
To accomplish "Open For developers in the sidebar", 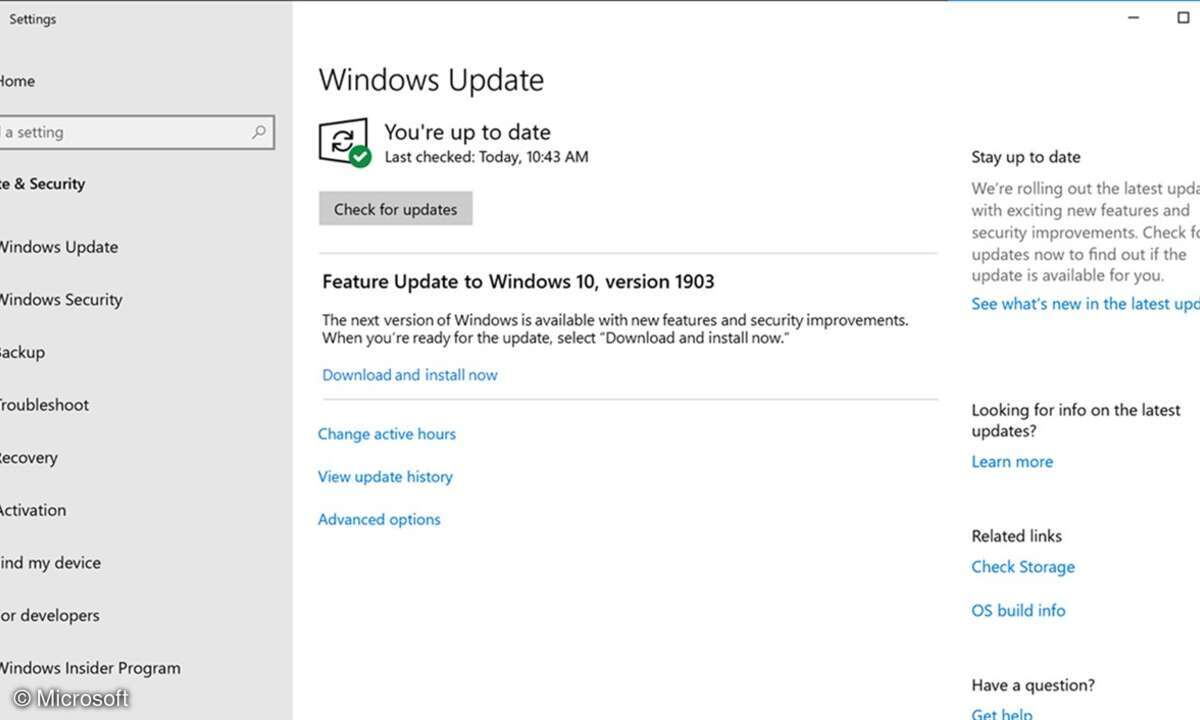I will (50, 616).
